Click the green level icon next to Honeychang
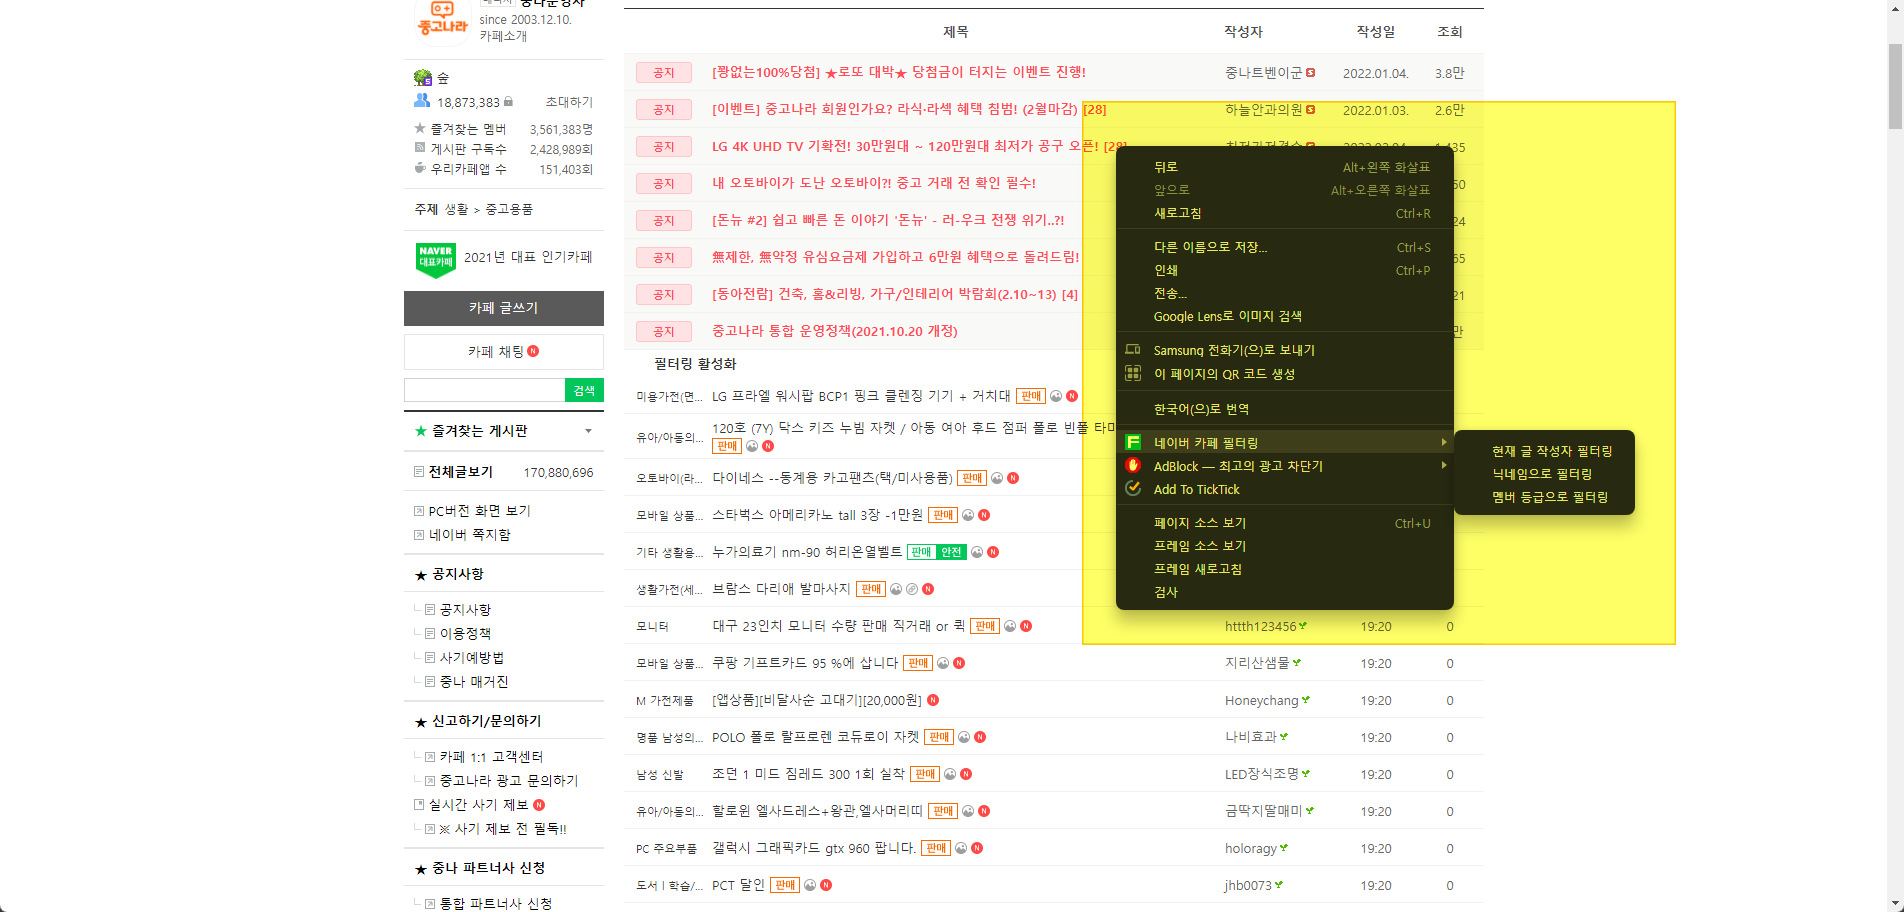Viewport: 1904px width, 912px height. pos(1306,700)
